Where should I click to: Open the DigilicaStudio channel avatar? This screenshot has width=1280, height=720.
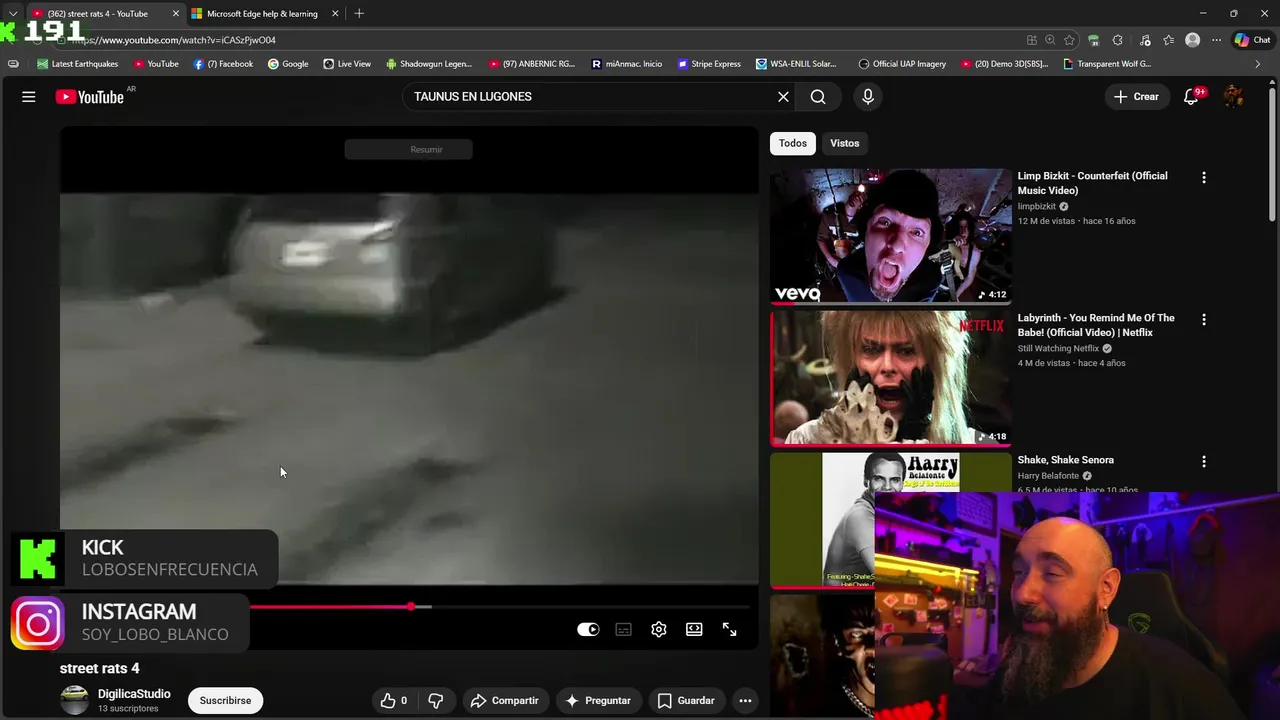tap(75, 700)
